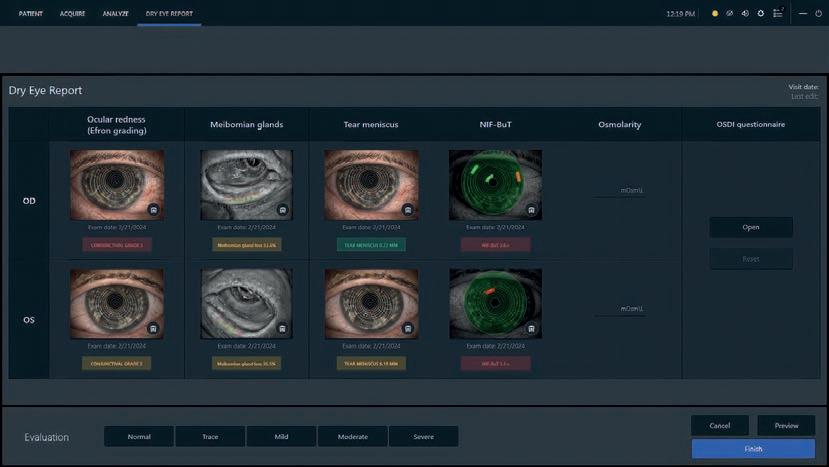
Task: Go to the Analyze tab
Action: coord(115,13)
